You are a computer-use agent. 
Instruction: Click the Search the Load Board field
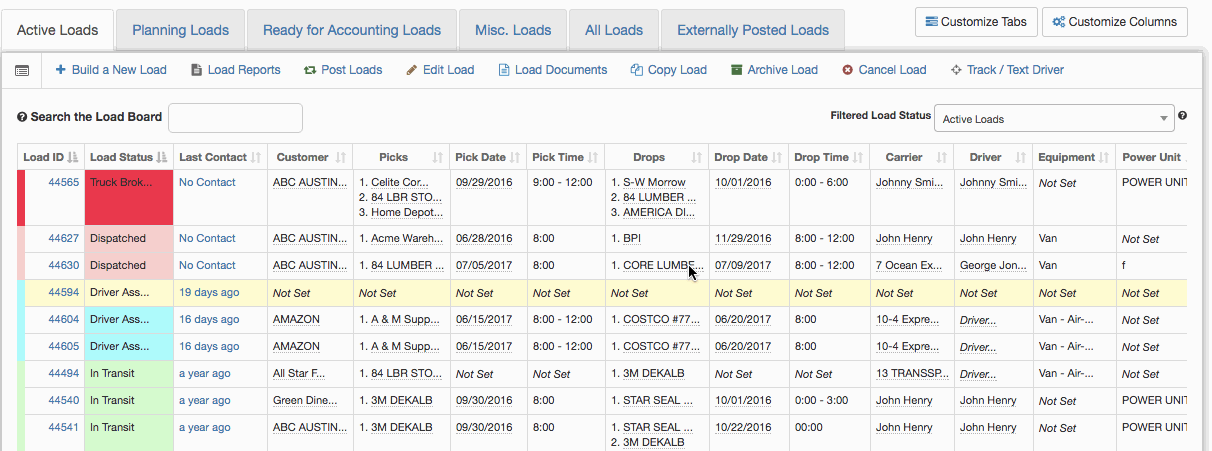[x=235, y=117]
